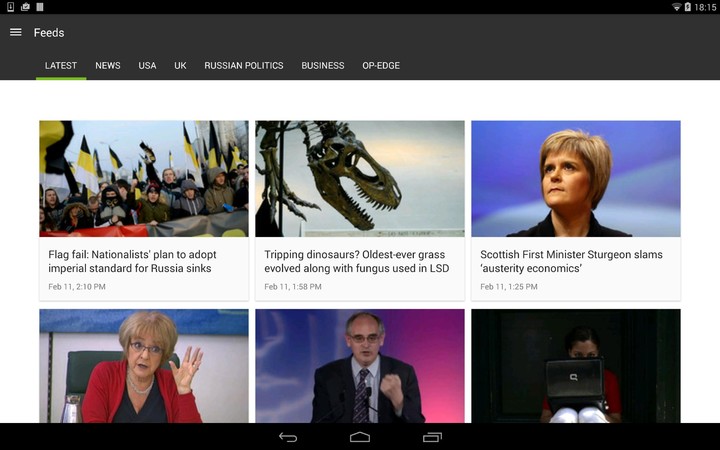Open the hamburger navigation menu
Viewport: 720px width, 450px height.
15,32
